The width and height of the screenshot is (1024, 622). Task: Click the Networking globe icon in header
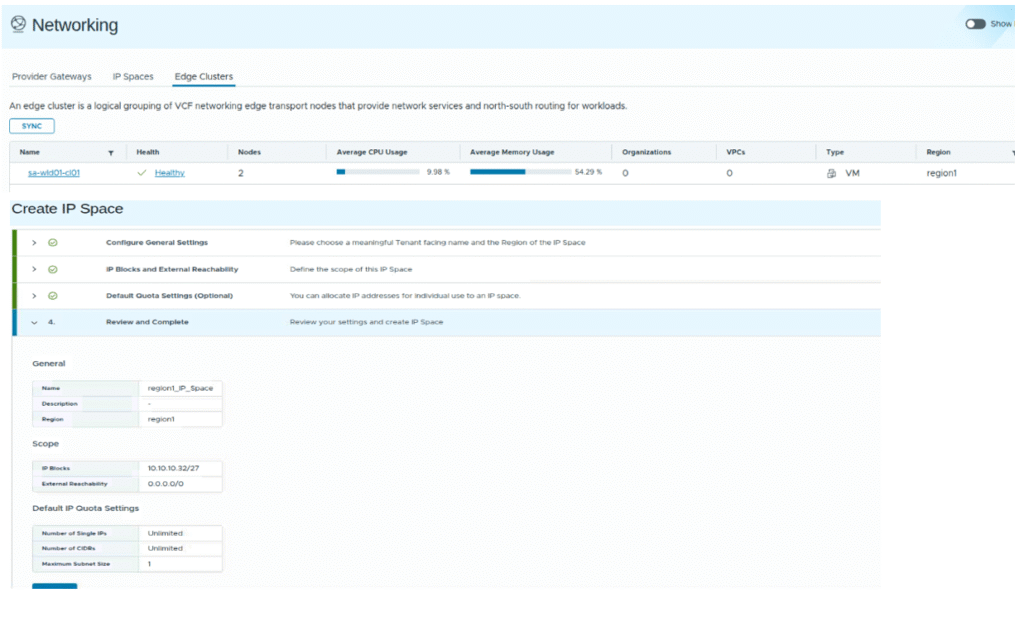click(x=18, y=24)
